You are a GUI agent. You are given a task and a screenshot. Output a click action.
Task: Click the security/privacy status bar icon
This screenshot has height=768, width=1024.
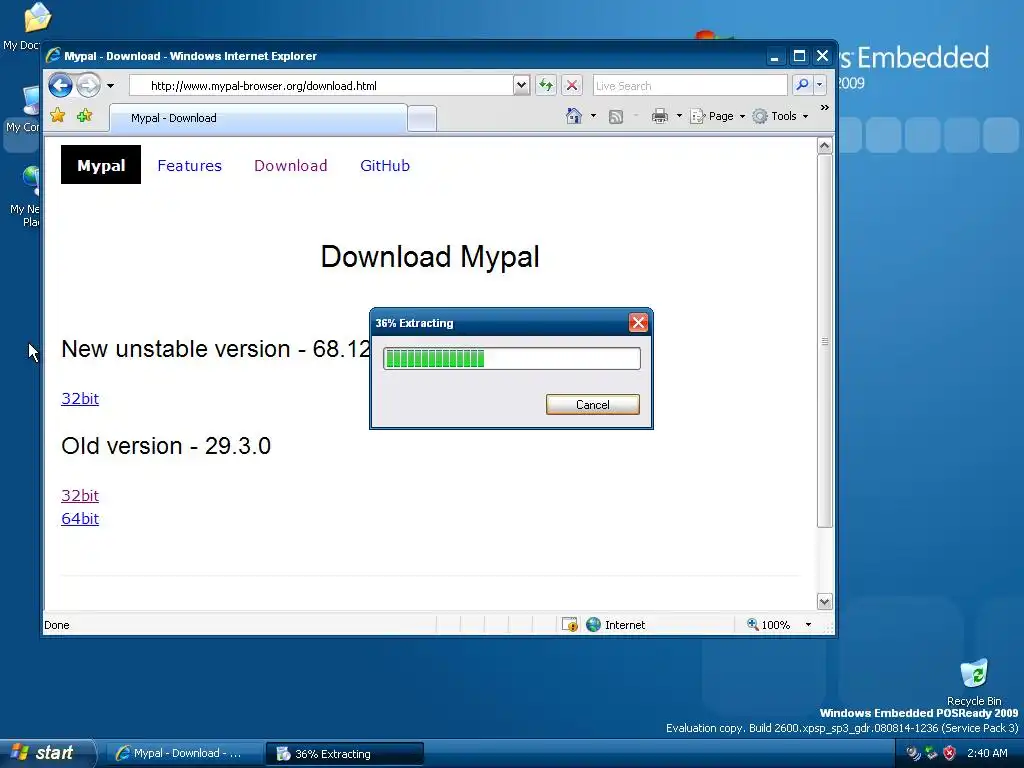[x=569, y=625]
